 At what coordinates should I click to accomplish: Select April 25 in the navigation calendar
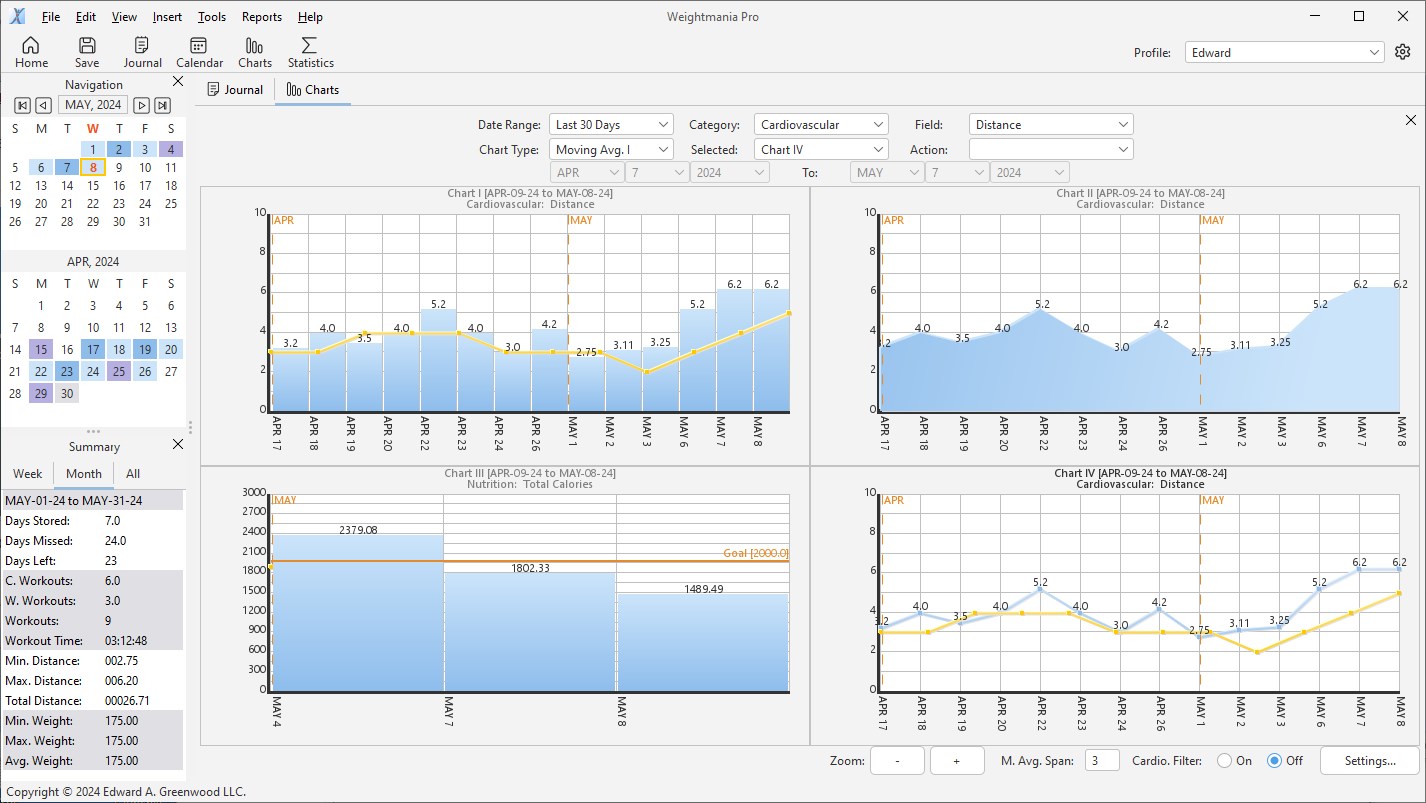pos(119,372)
